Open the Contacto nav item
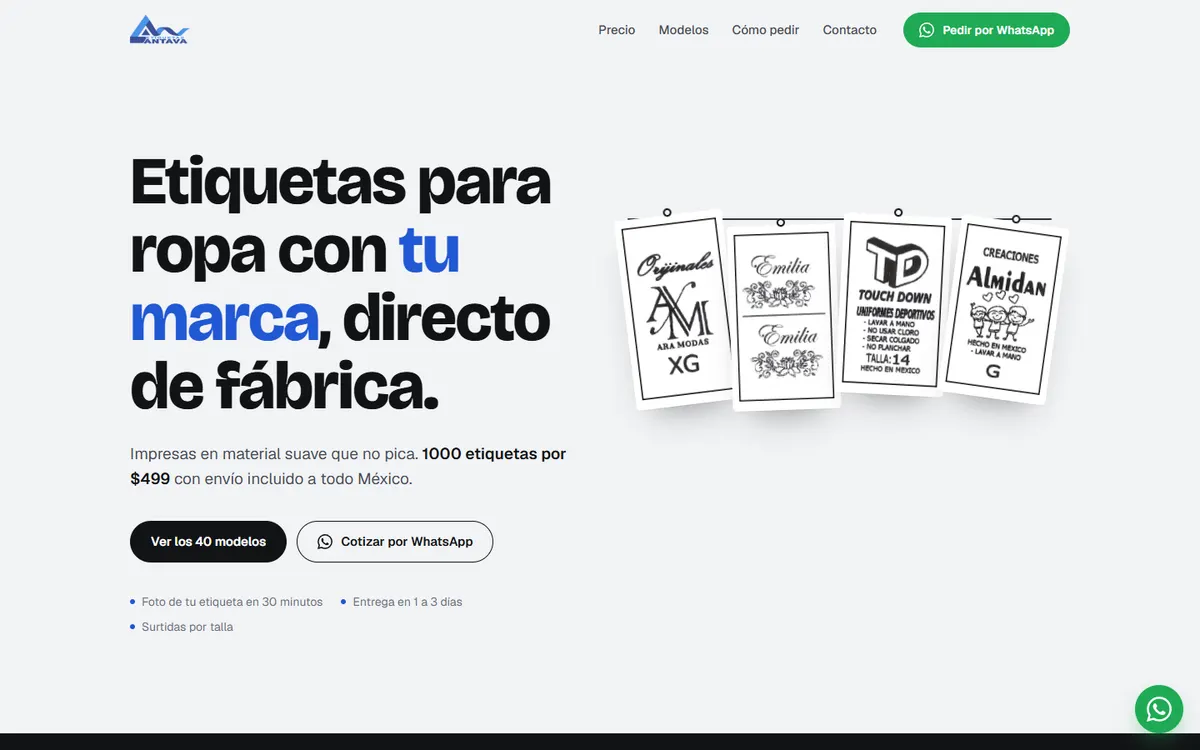The image size is (1200, 750). [x=850, y=30]
